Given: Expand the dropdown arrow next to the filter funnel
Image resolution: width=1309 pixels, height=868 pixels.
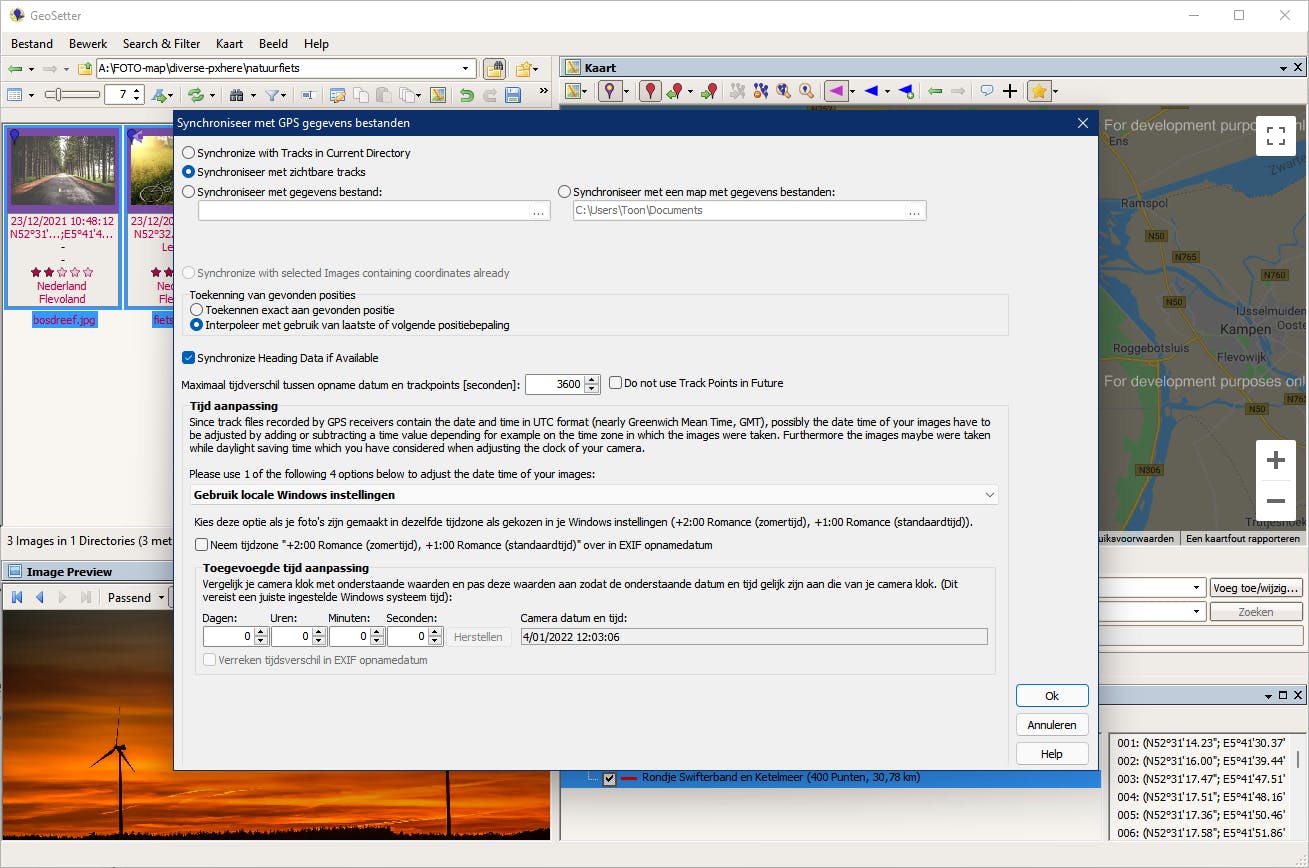Looking at the screenshot, I should (x=285, y=95).
